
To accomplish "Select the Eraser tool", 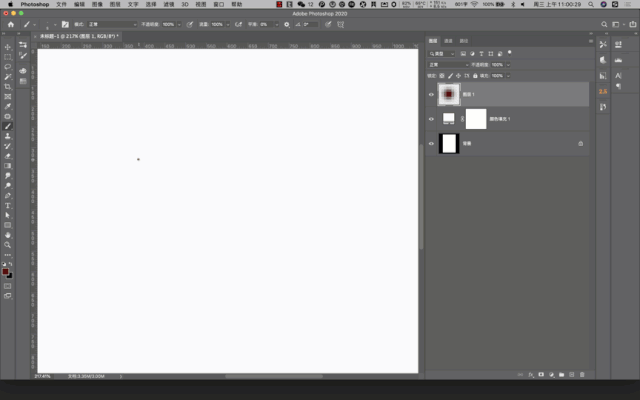I will [x=7, y=156].
